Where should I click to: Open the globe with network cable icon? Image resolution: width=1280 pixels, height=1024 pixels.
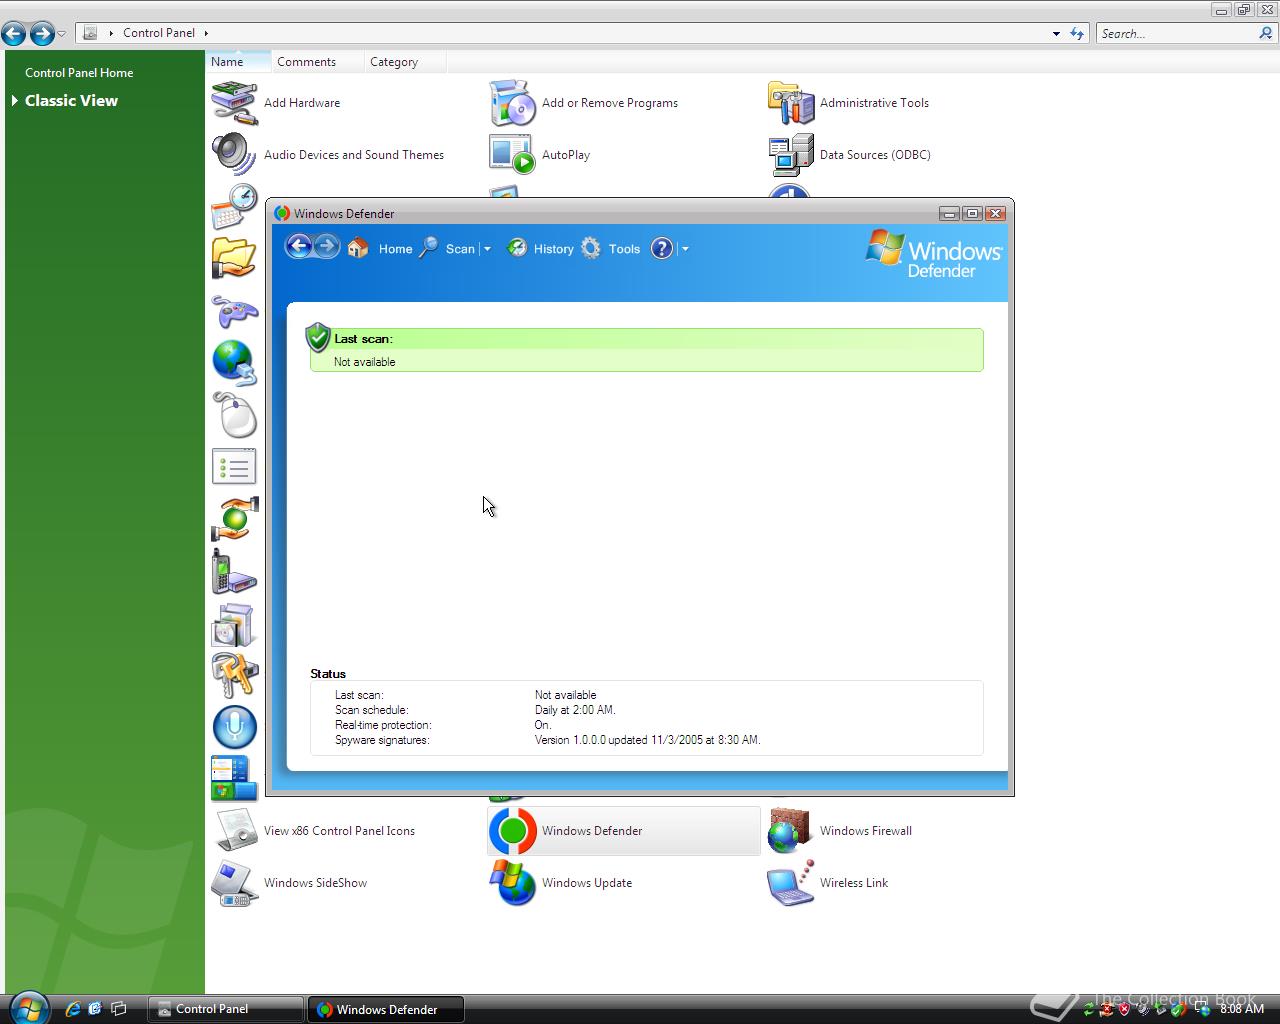click(235, 362)
